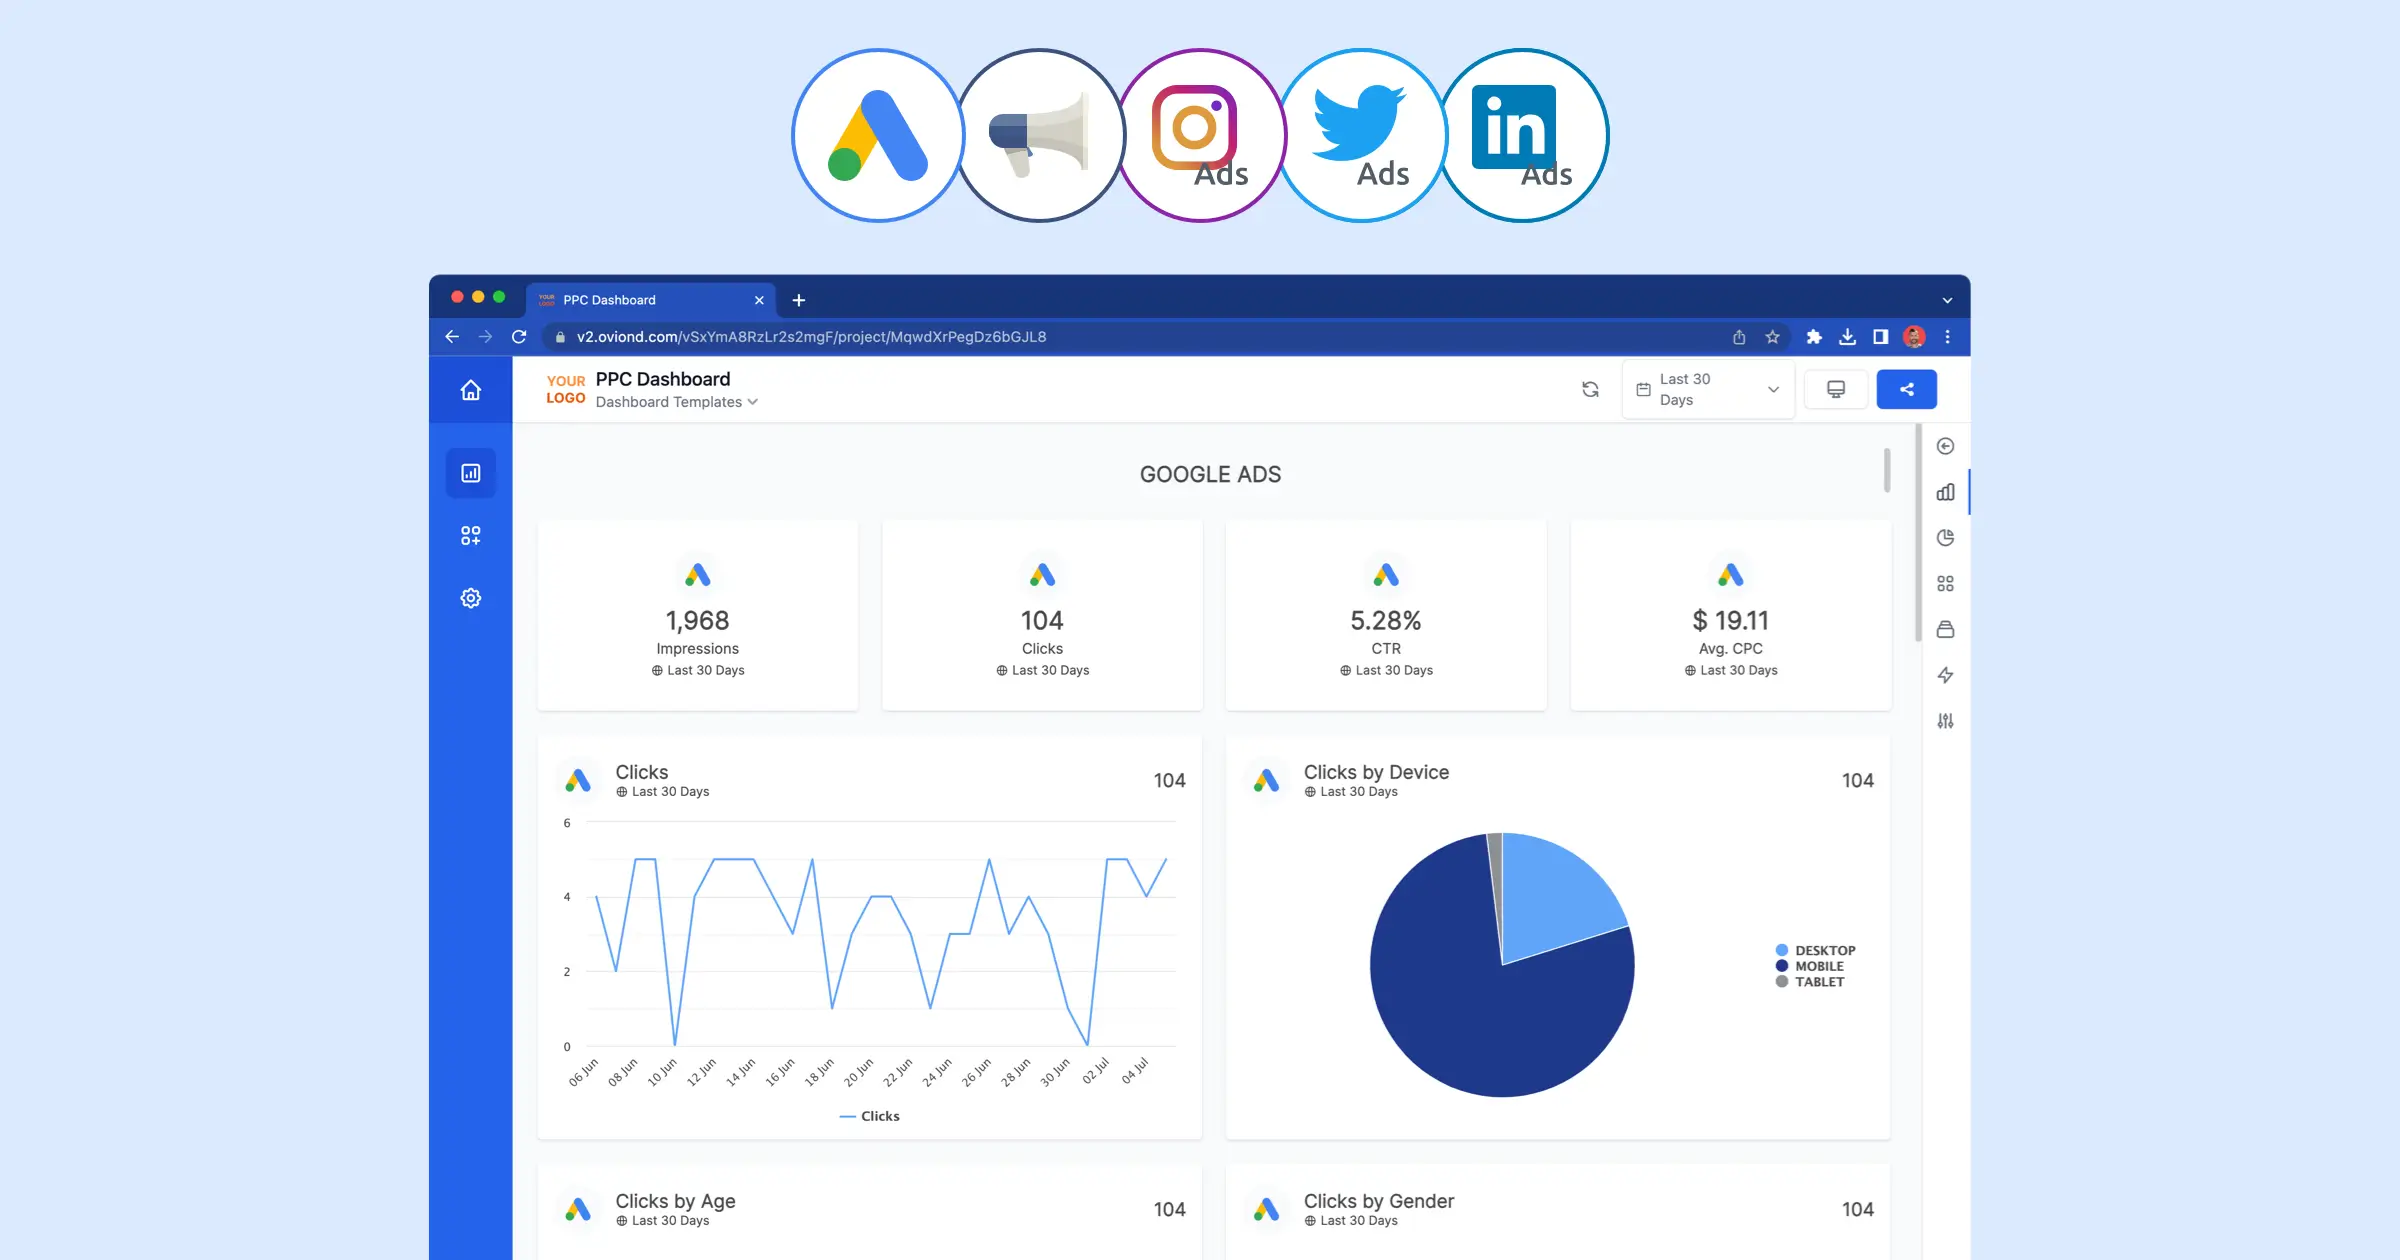This screenshot has width=2400, height=1260.
Task: Click the Clicks by Device widget title
Action: click(1376, 772)
